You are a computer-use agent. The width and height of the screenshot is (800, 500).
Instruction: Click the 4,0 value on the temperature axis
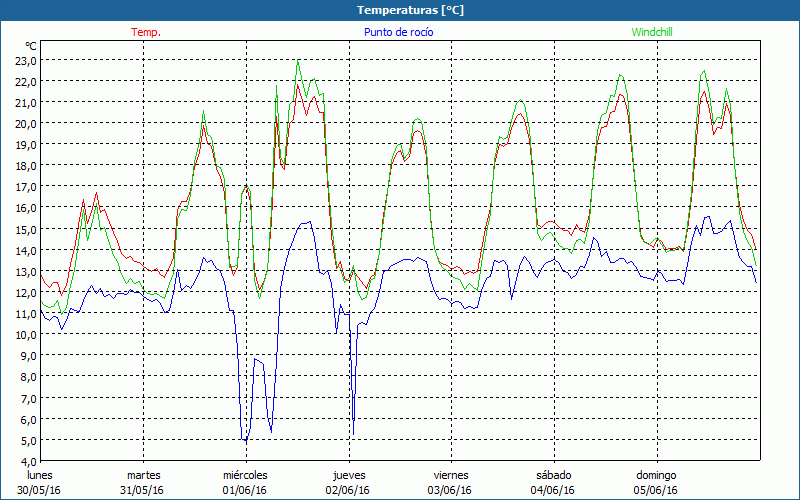27,461
